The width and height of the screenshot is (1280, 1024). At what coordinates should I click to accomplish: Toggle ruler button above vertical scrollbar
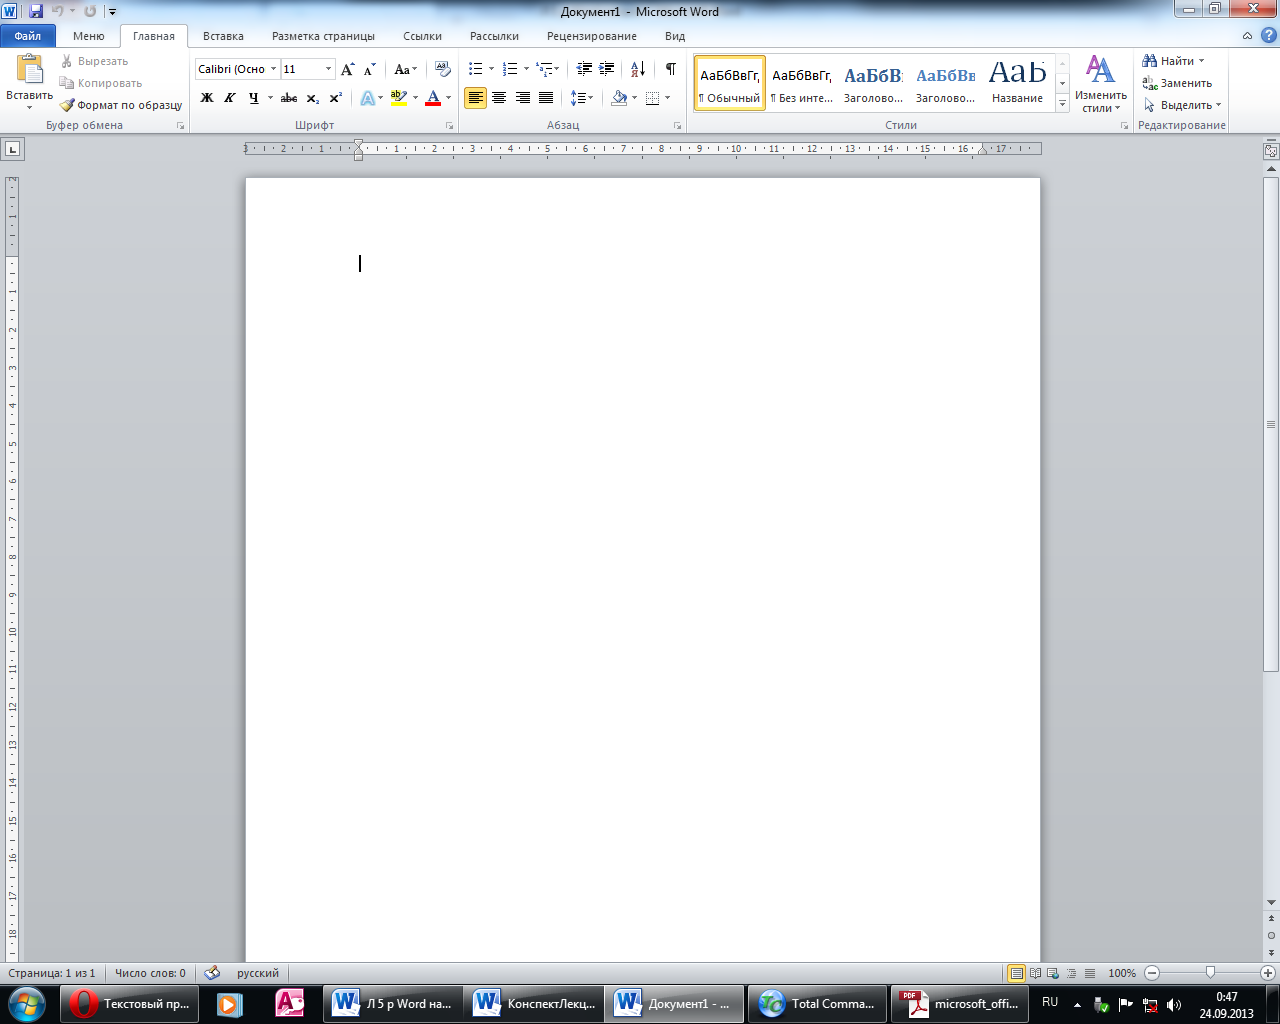tap(1271, 151)
